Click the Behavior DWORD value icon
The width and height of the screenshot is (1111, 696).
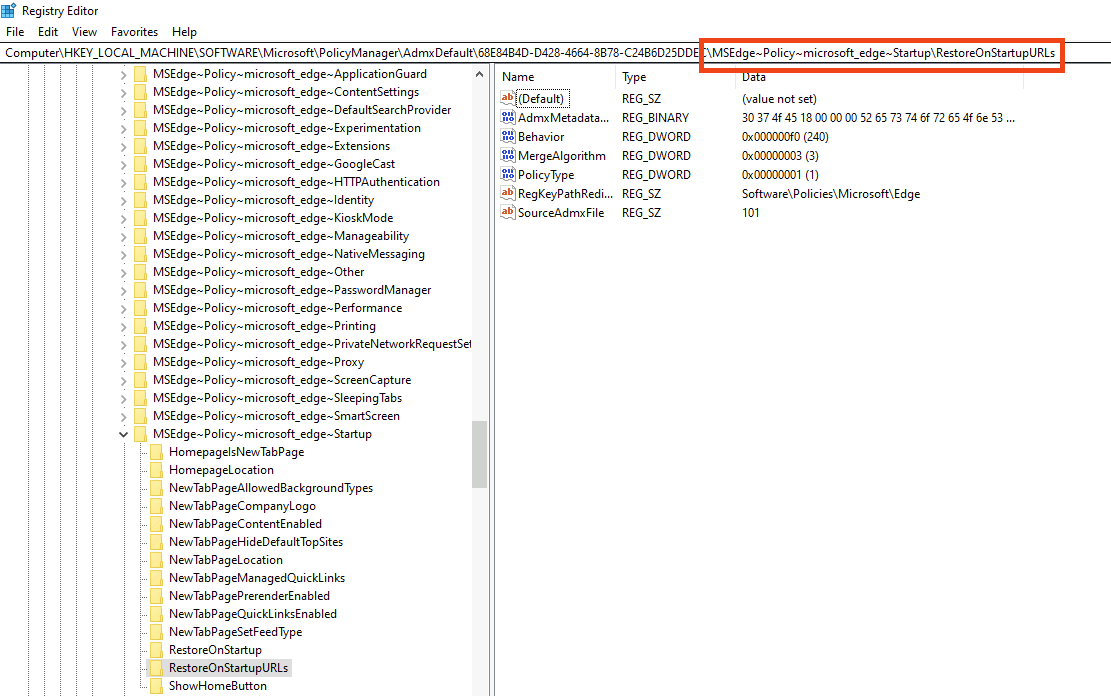pyautogui.click(x=507, y=136)
